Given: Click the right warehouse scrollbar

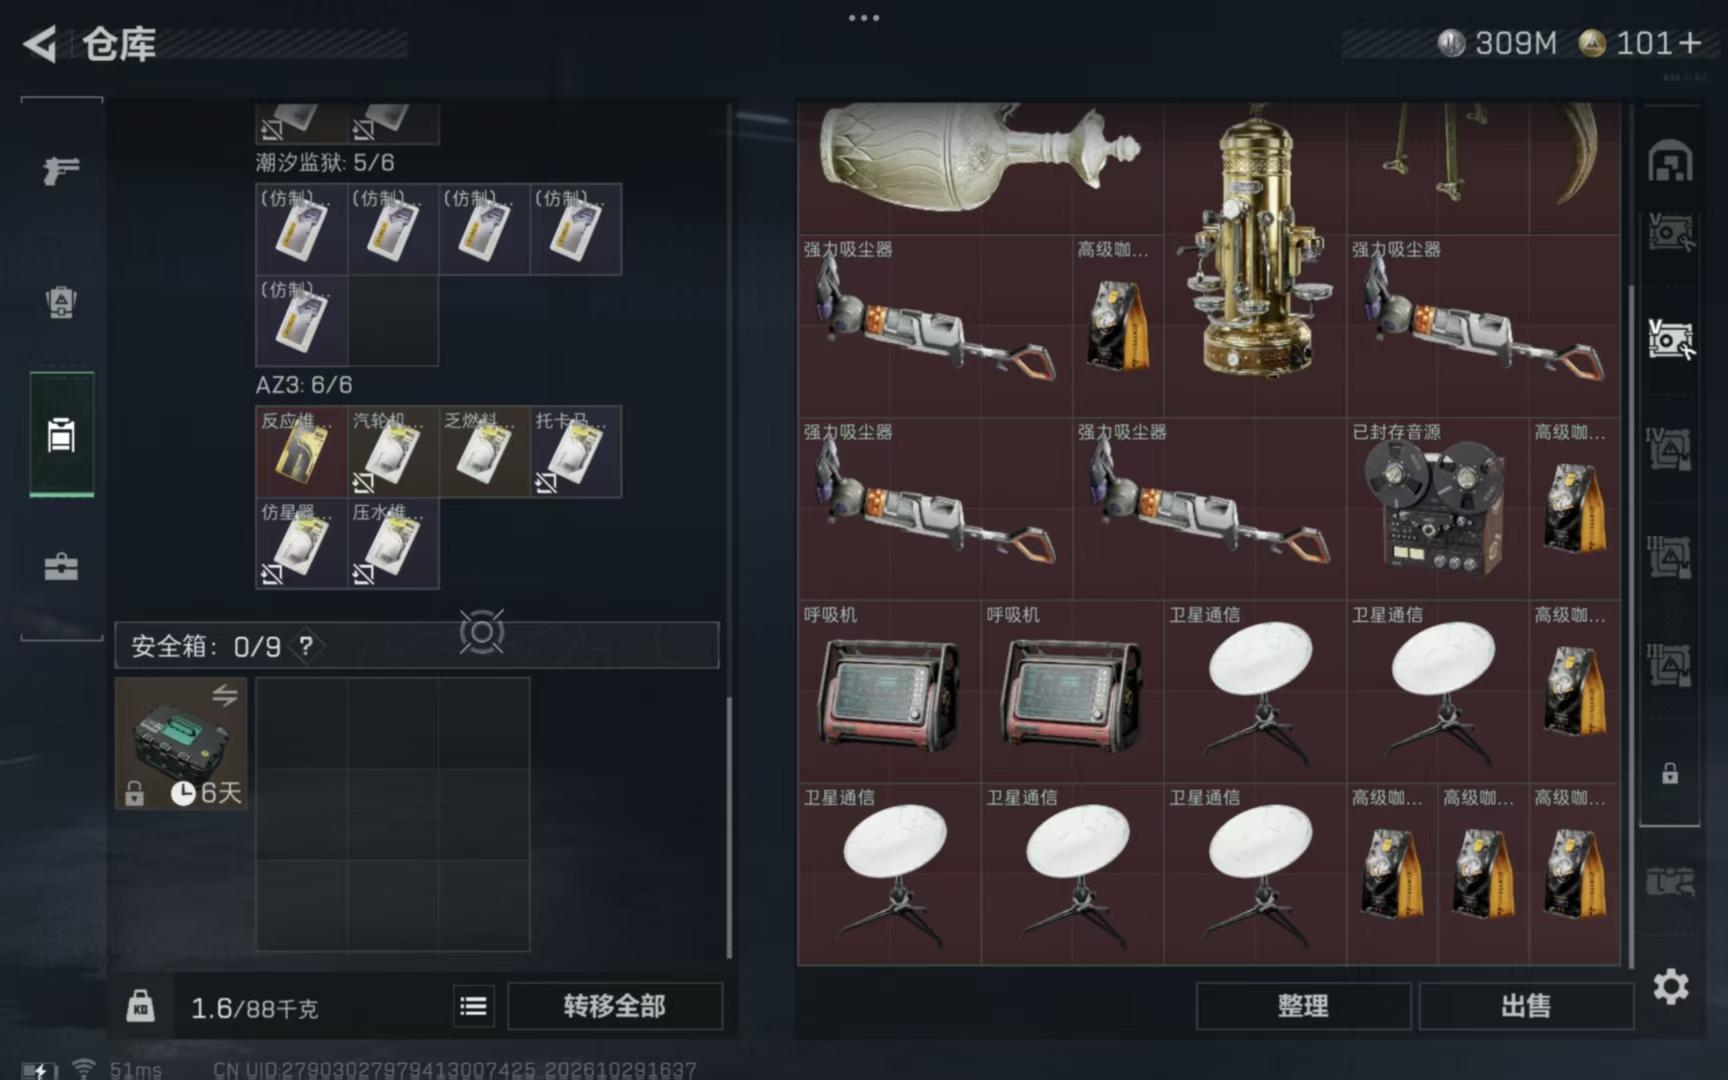Looking at the screenshot, I should click(1631, 625).
